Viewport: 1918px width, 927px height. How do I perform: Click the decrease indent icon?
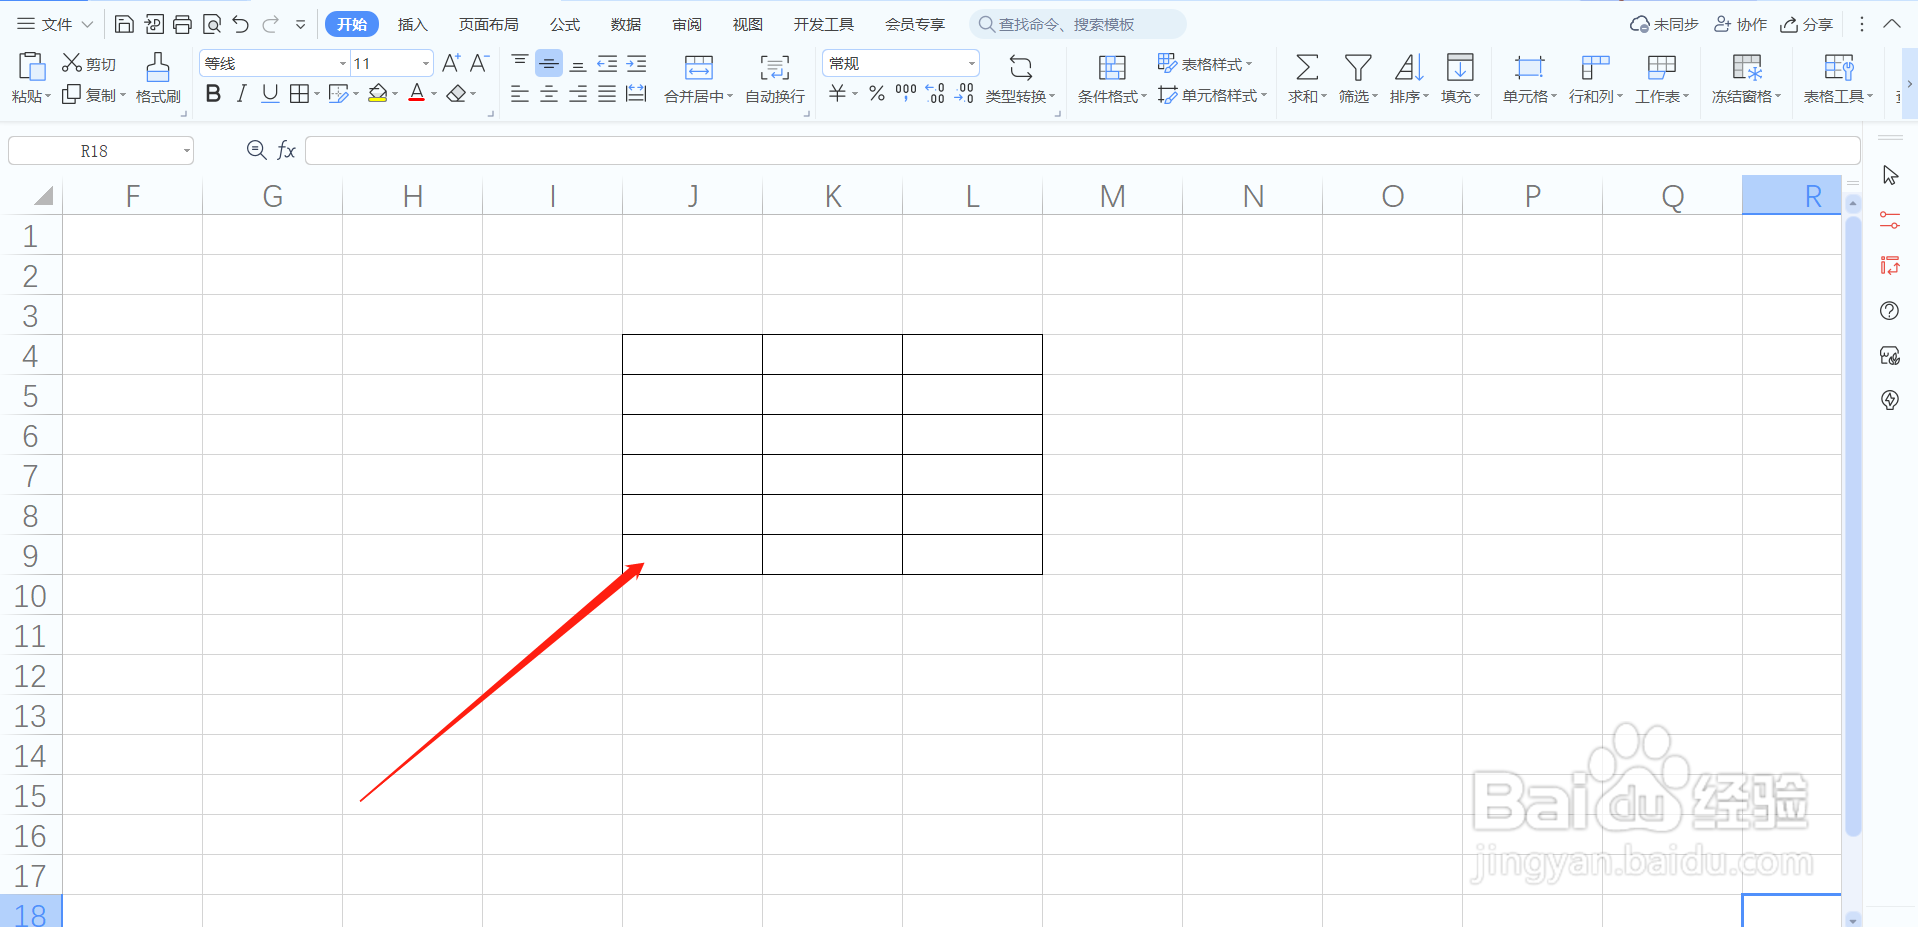(x=607, y=63)
